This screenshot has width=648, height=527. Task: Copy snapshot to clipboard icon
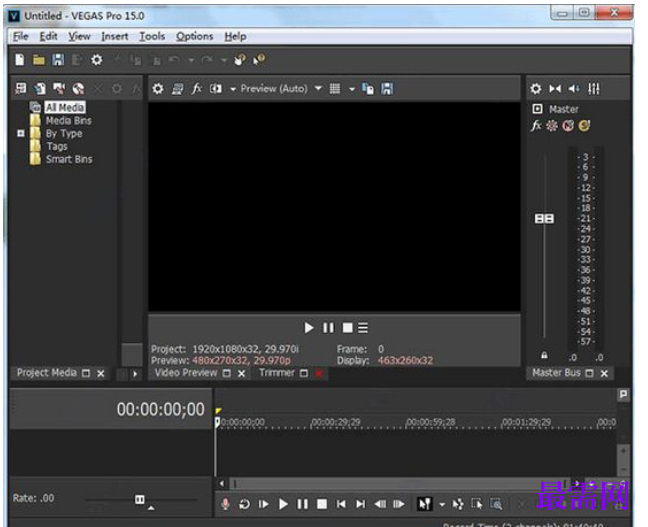[367, 88]
